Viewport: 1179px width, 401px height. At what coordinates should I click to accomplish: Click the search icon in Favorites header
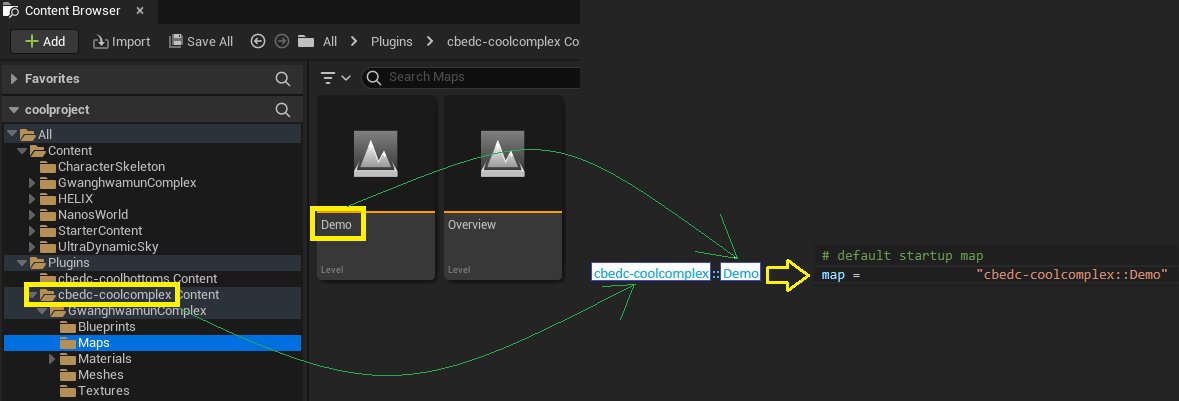pyautogui.click(x=283, y=78)
